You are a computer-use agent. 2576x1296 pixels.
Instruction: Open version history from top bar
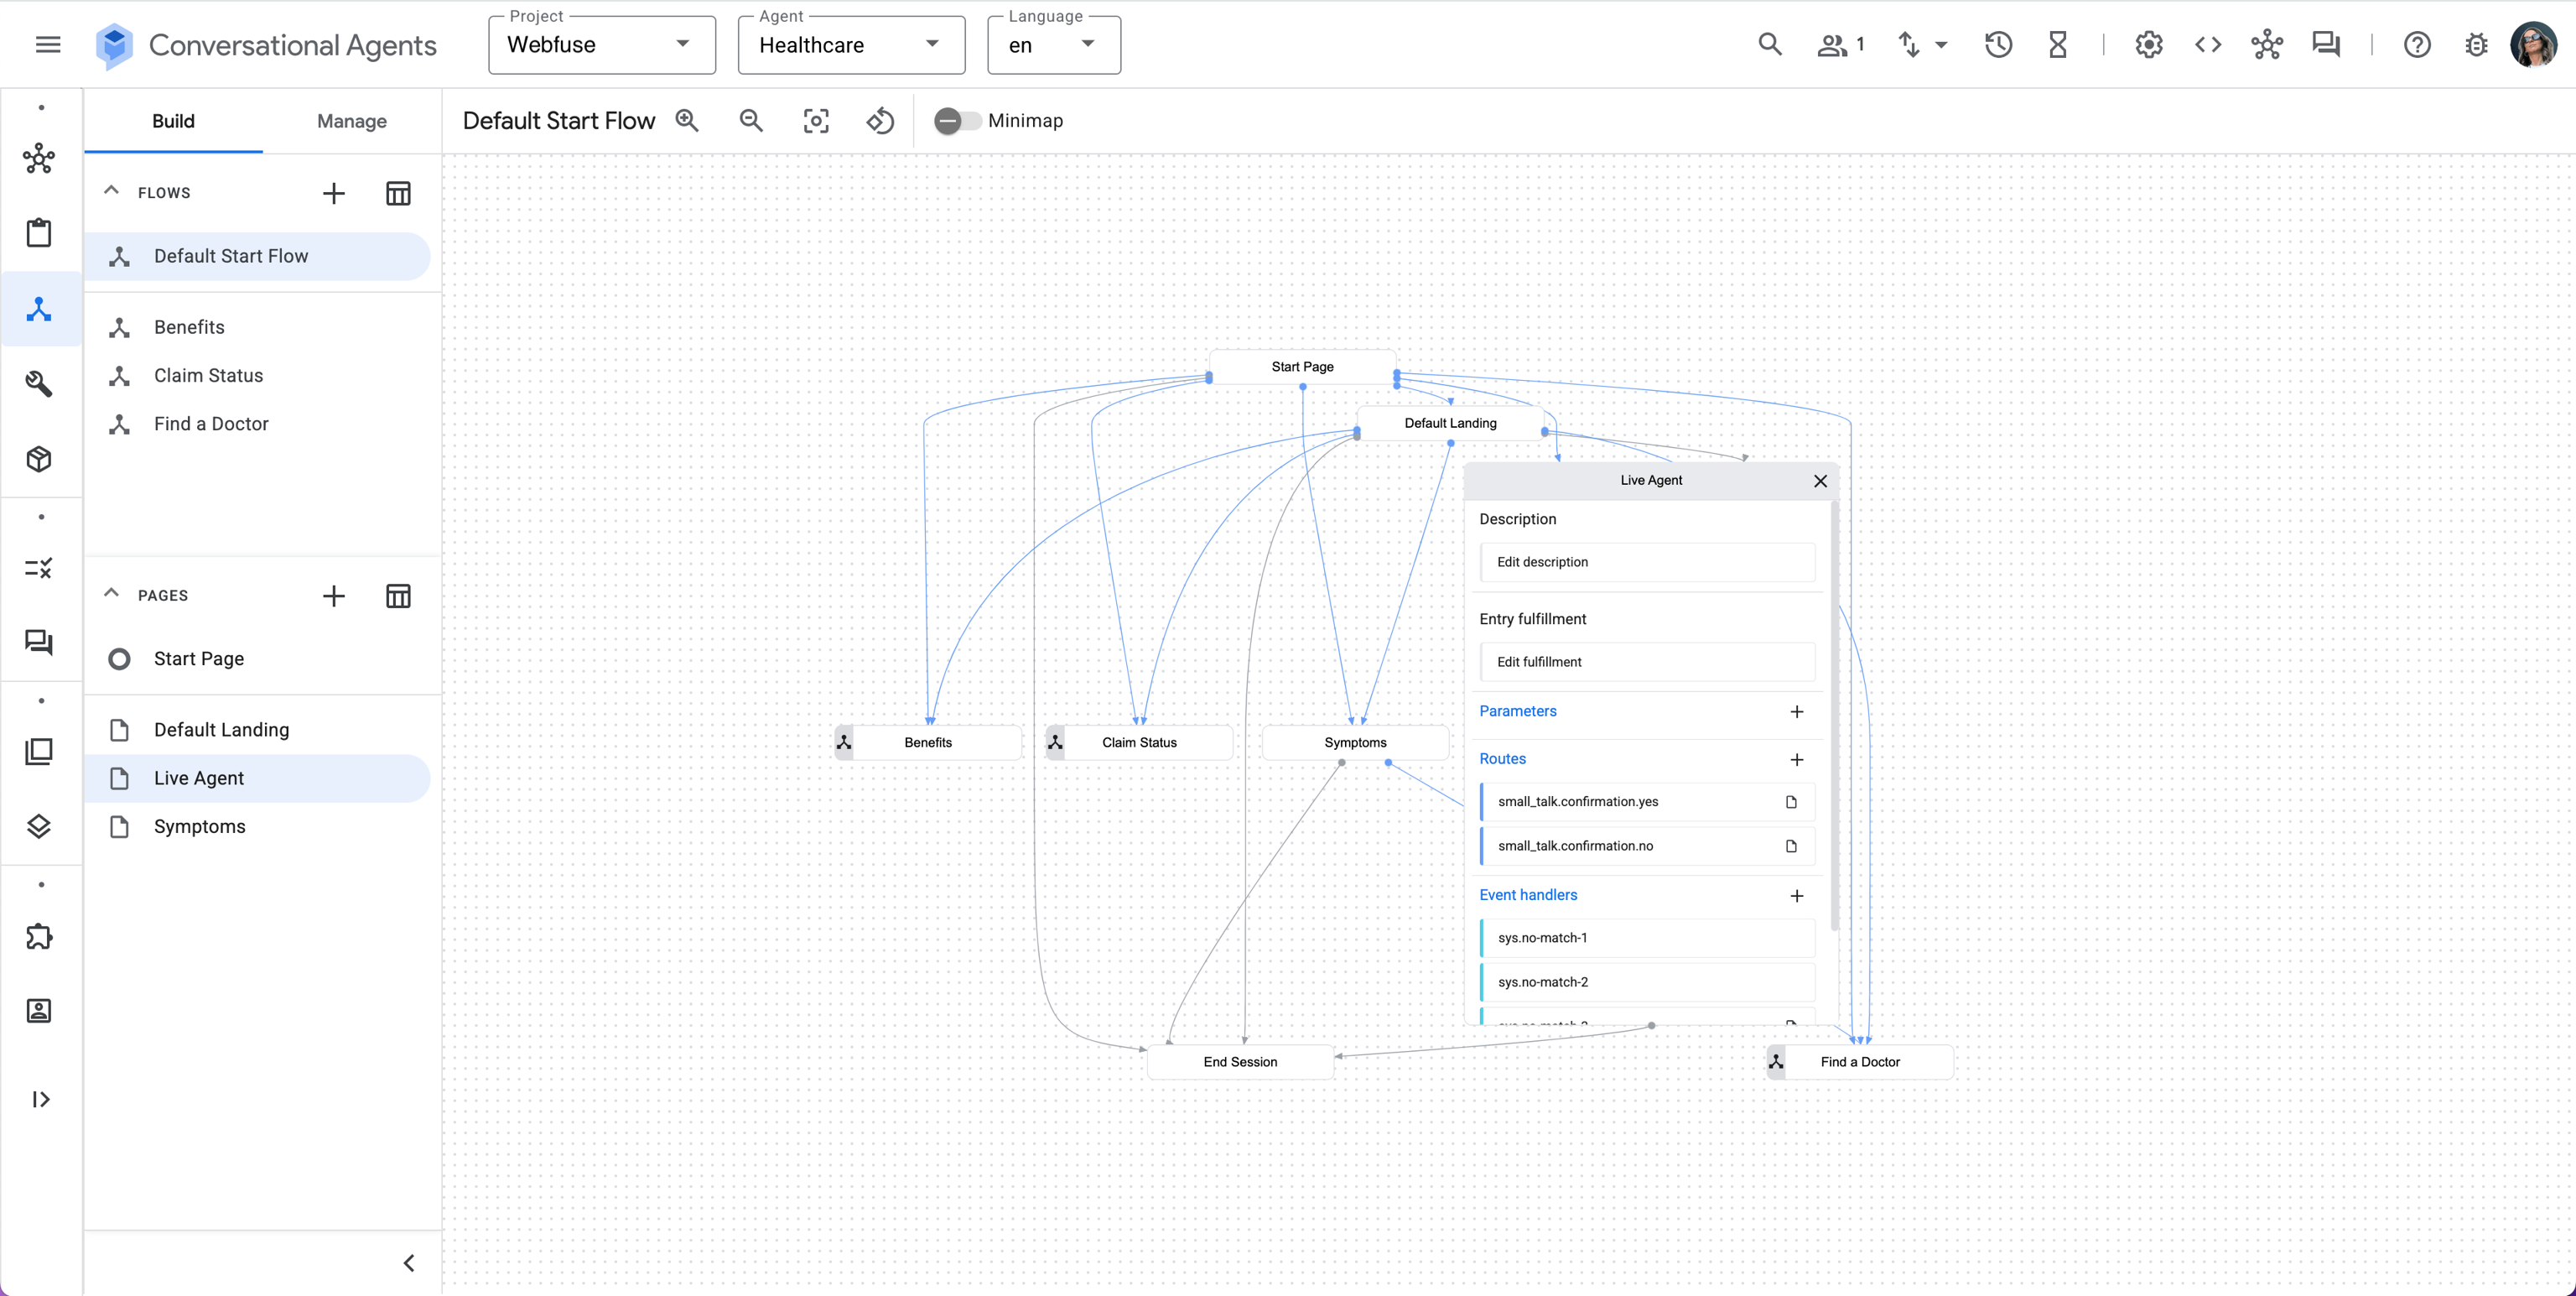tap(1997, 44)
